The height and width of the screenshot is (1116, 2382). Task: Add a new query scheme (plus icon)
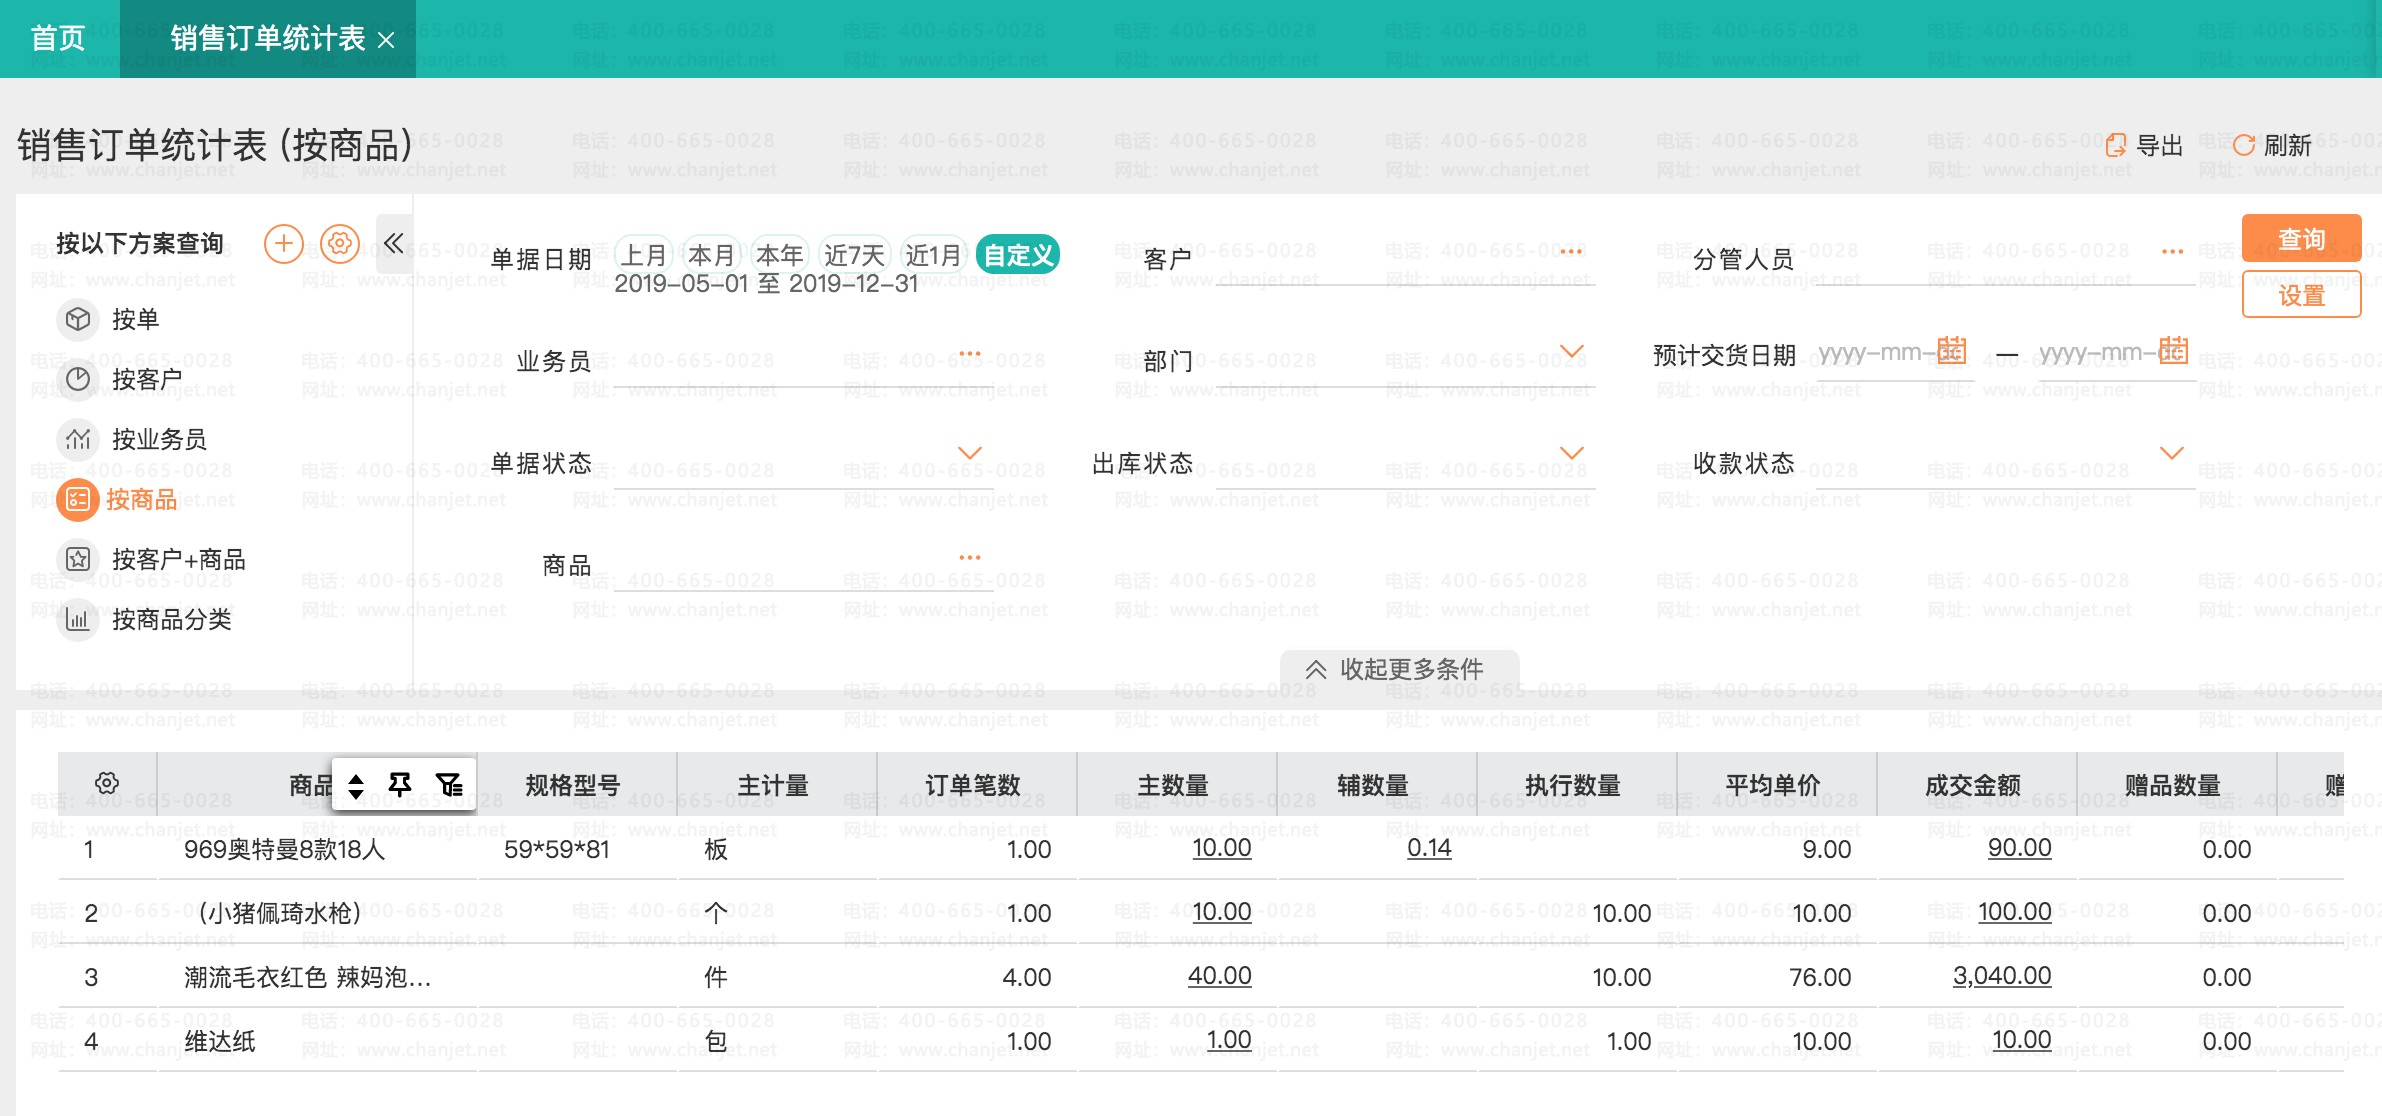(x=284, y=244)
